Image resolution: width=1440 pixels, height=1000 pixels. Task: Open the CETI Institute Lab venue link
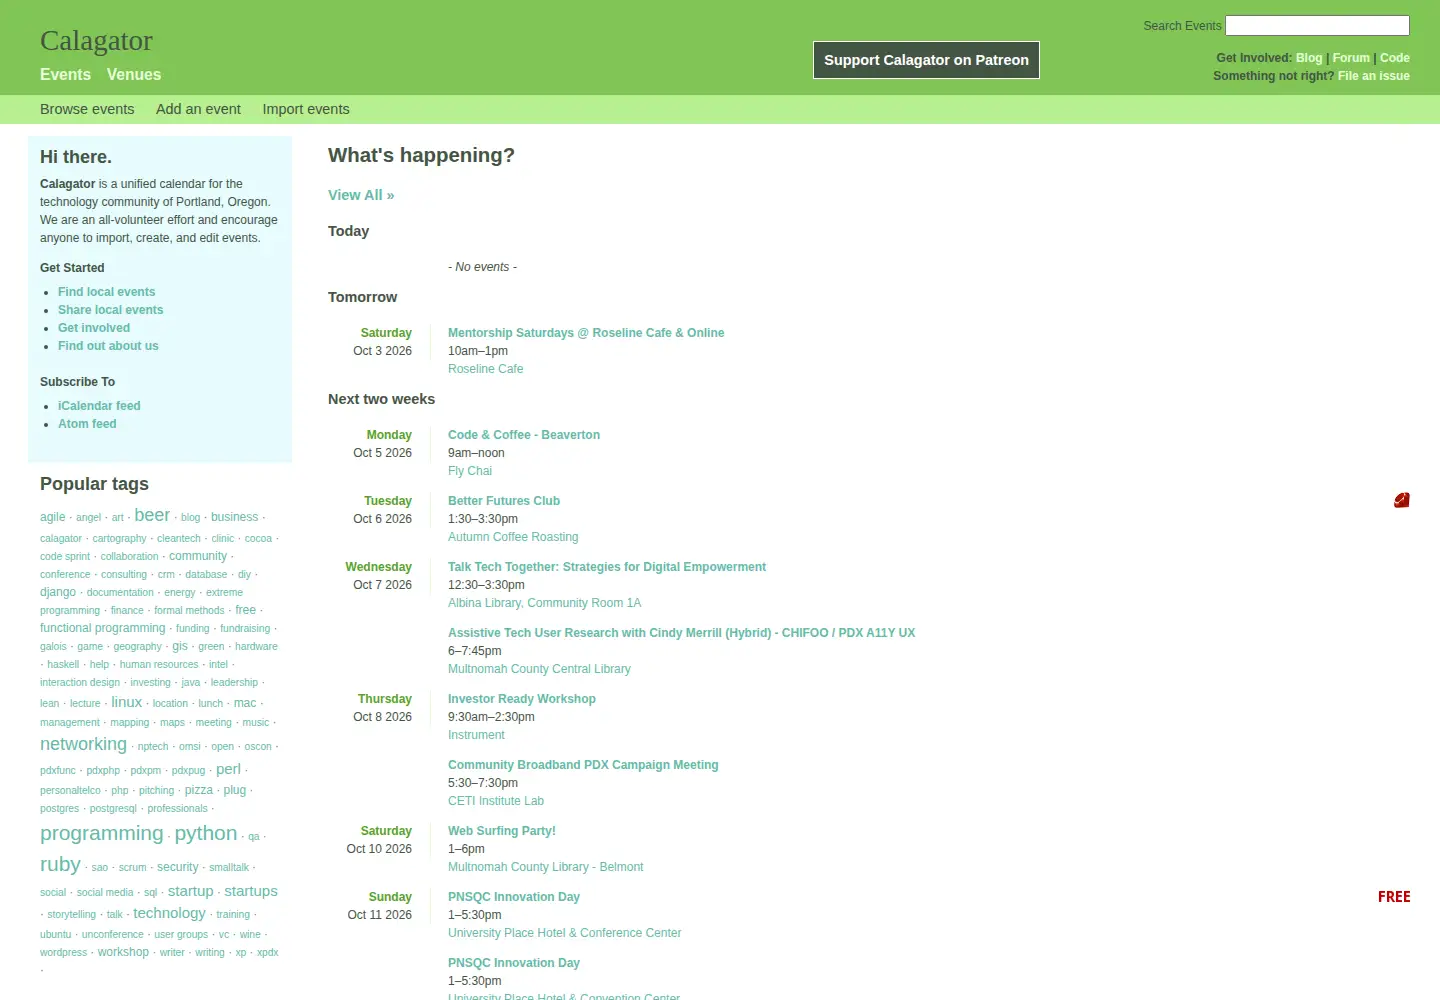point(496,801)
